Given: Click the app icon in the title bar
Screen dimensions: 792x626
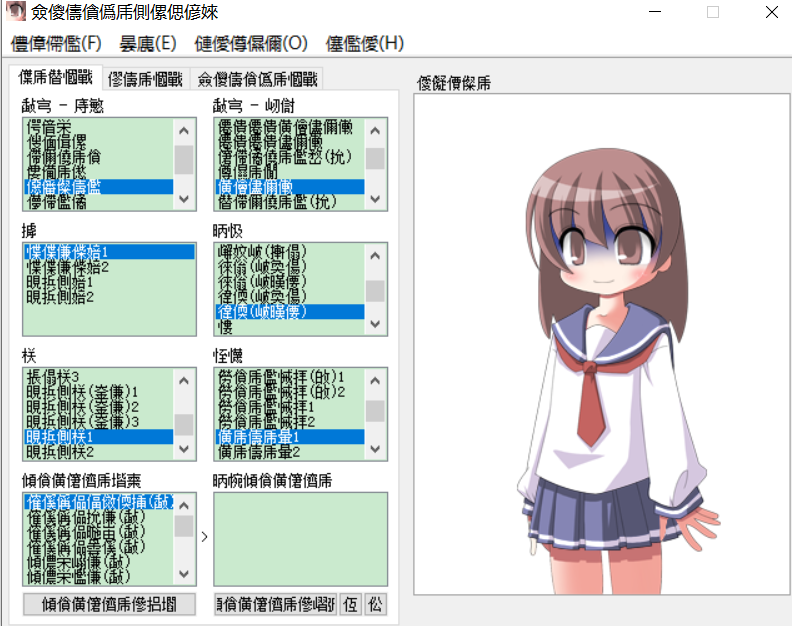Looking at the screenshot, I should click(16, 11).
